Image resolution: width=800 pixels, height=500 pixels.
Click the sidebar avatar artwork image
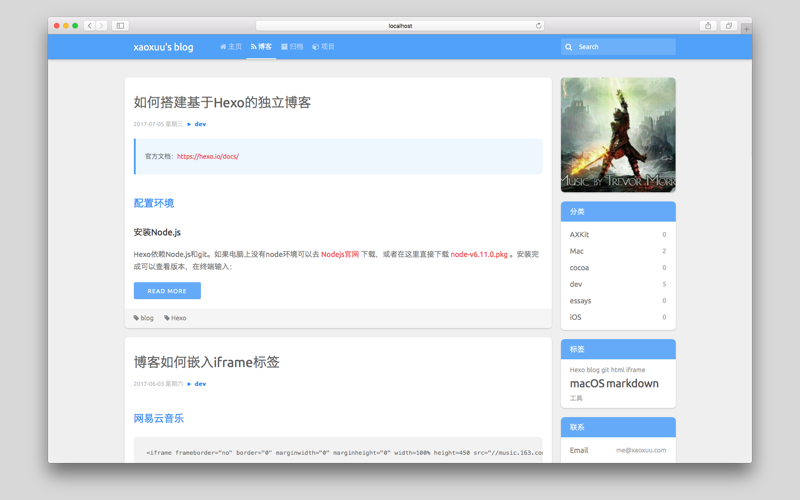pyautogui.click(x=618, y=135)
